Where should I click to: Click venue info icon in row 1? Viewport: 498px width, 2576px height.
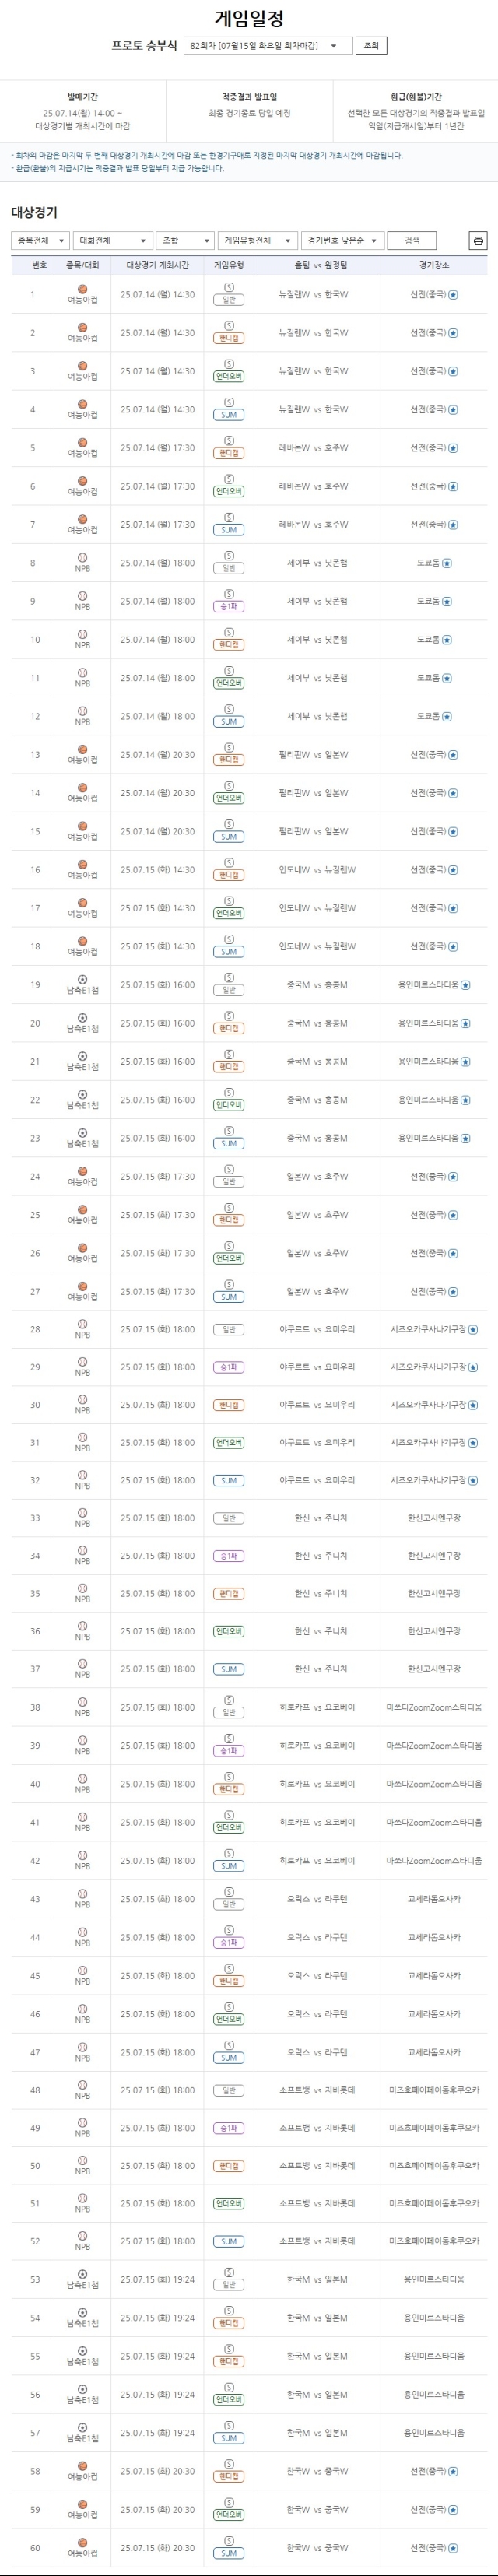point(453,295)
